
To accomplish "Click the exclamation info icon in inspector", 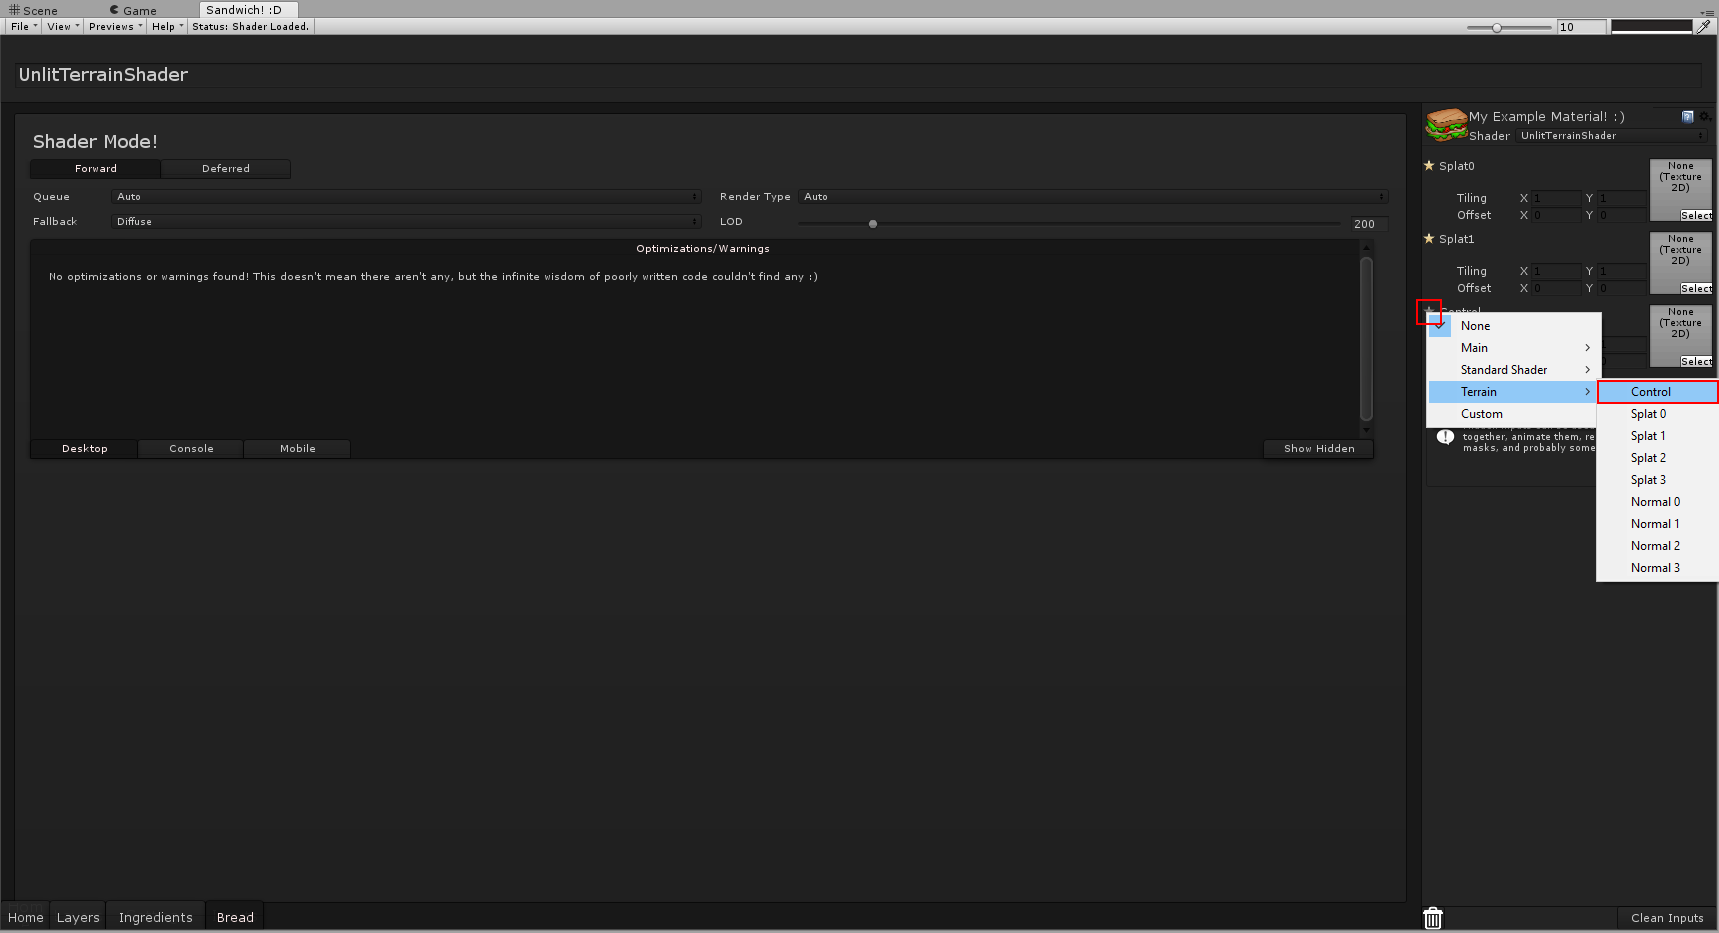I will (x=1445, y=437).
